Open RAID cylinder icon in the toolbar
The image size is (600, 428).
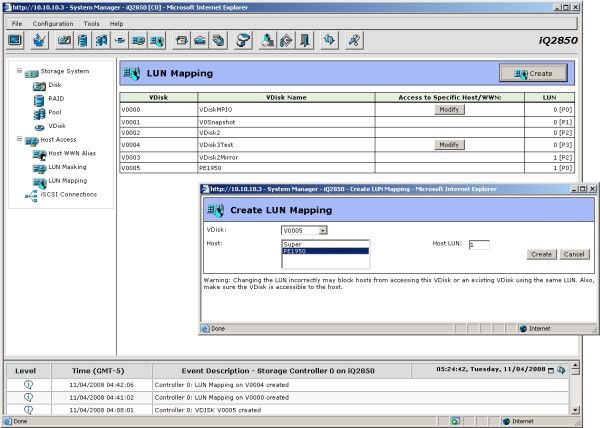[x=82, y=40]
